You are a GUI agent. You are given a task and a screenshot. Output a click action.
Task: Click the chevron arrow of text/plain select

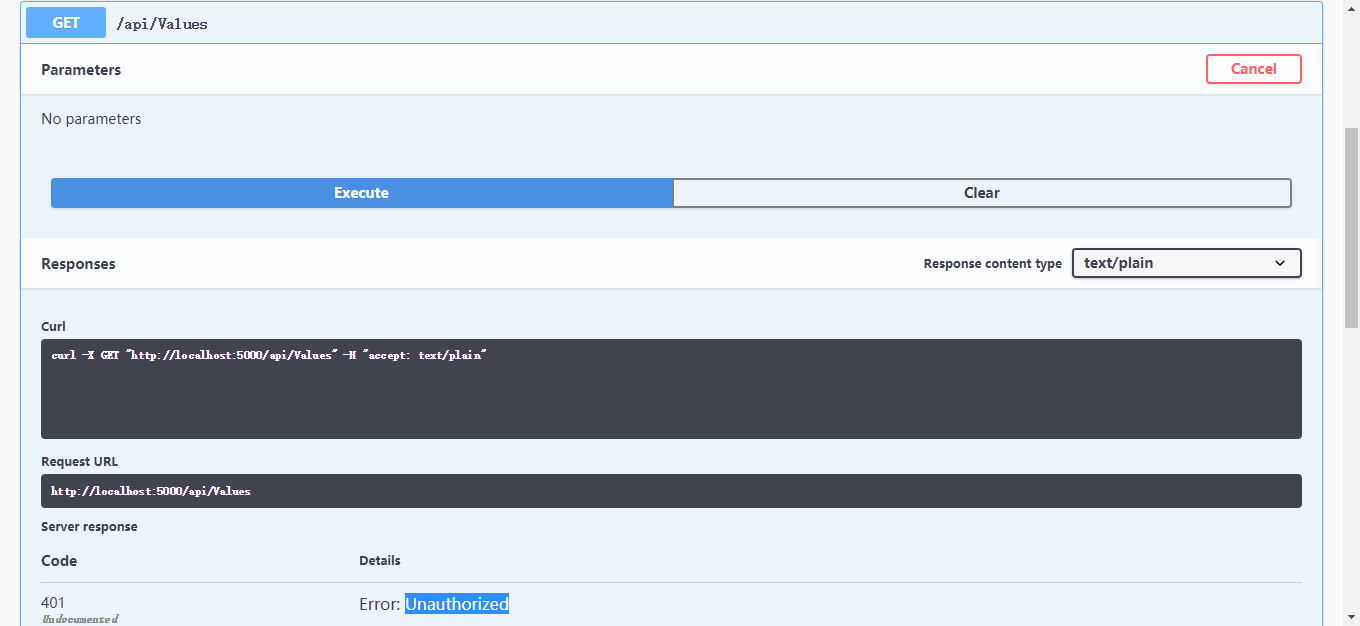pos(1280,263)
